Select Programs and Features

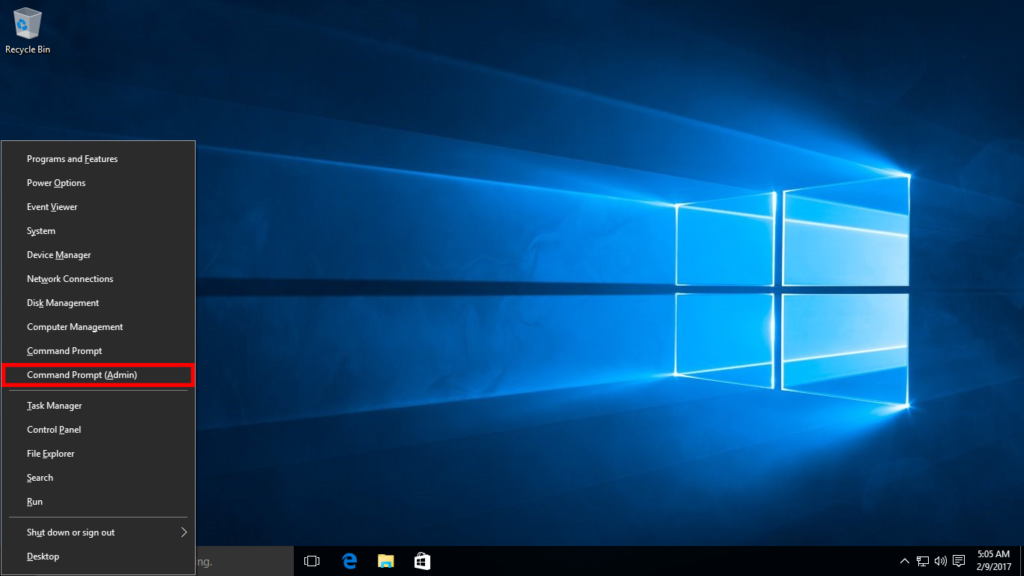coord(99,159)
